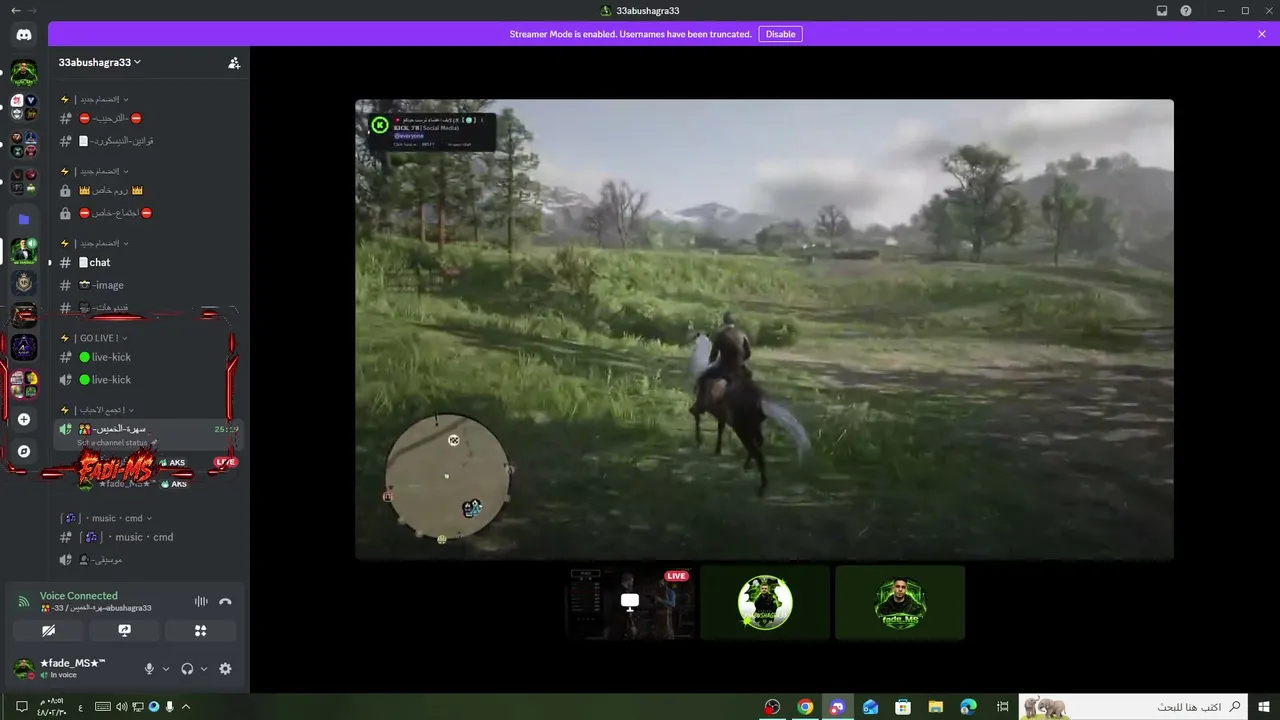Open the taskbar clock and date

pyautogui.click(x=52, y=707)
